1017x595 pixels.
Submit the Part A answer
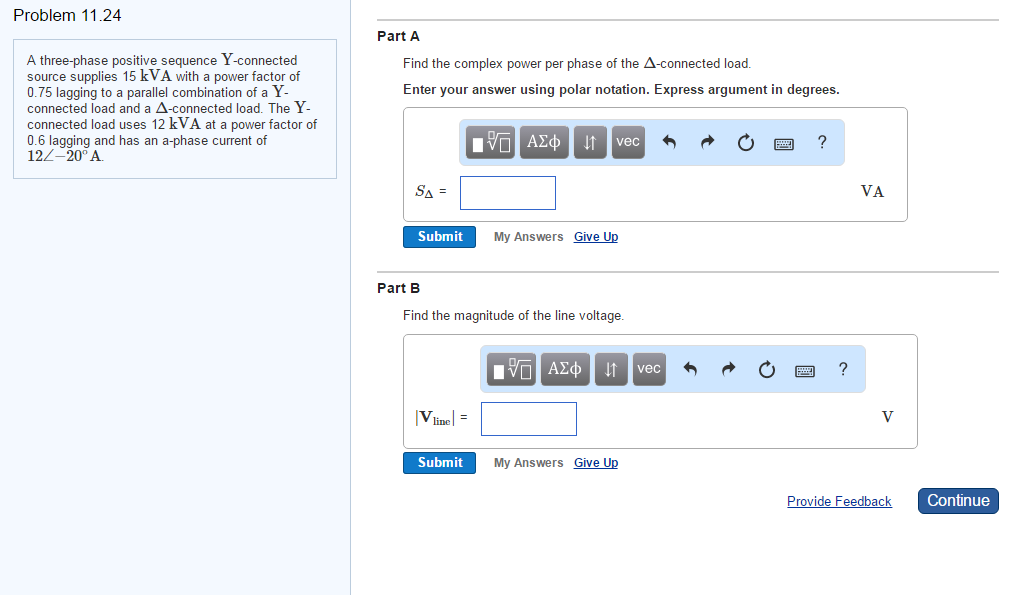[x=440, y=237]
